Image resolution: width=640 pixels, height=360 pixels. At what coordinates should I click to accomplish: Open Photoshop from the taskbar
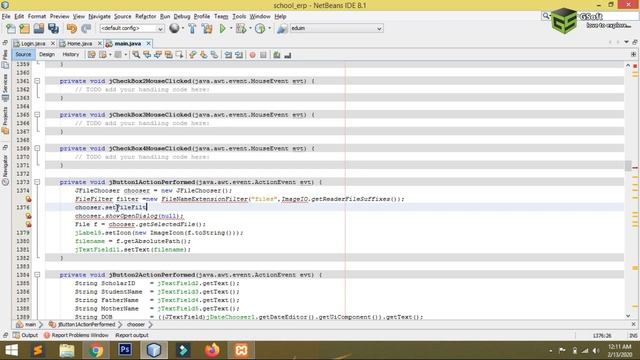[125, 350]
